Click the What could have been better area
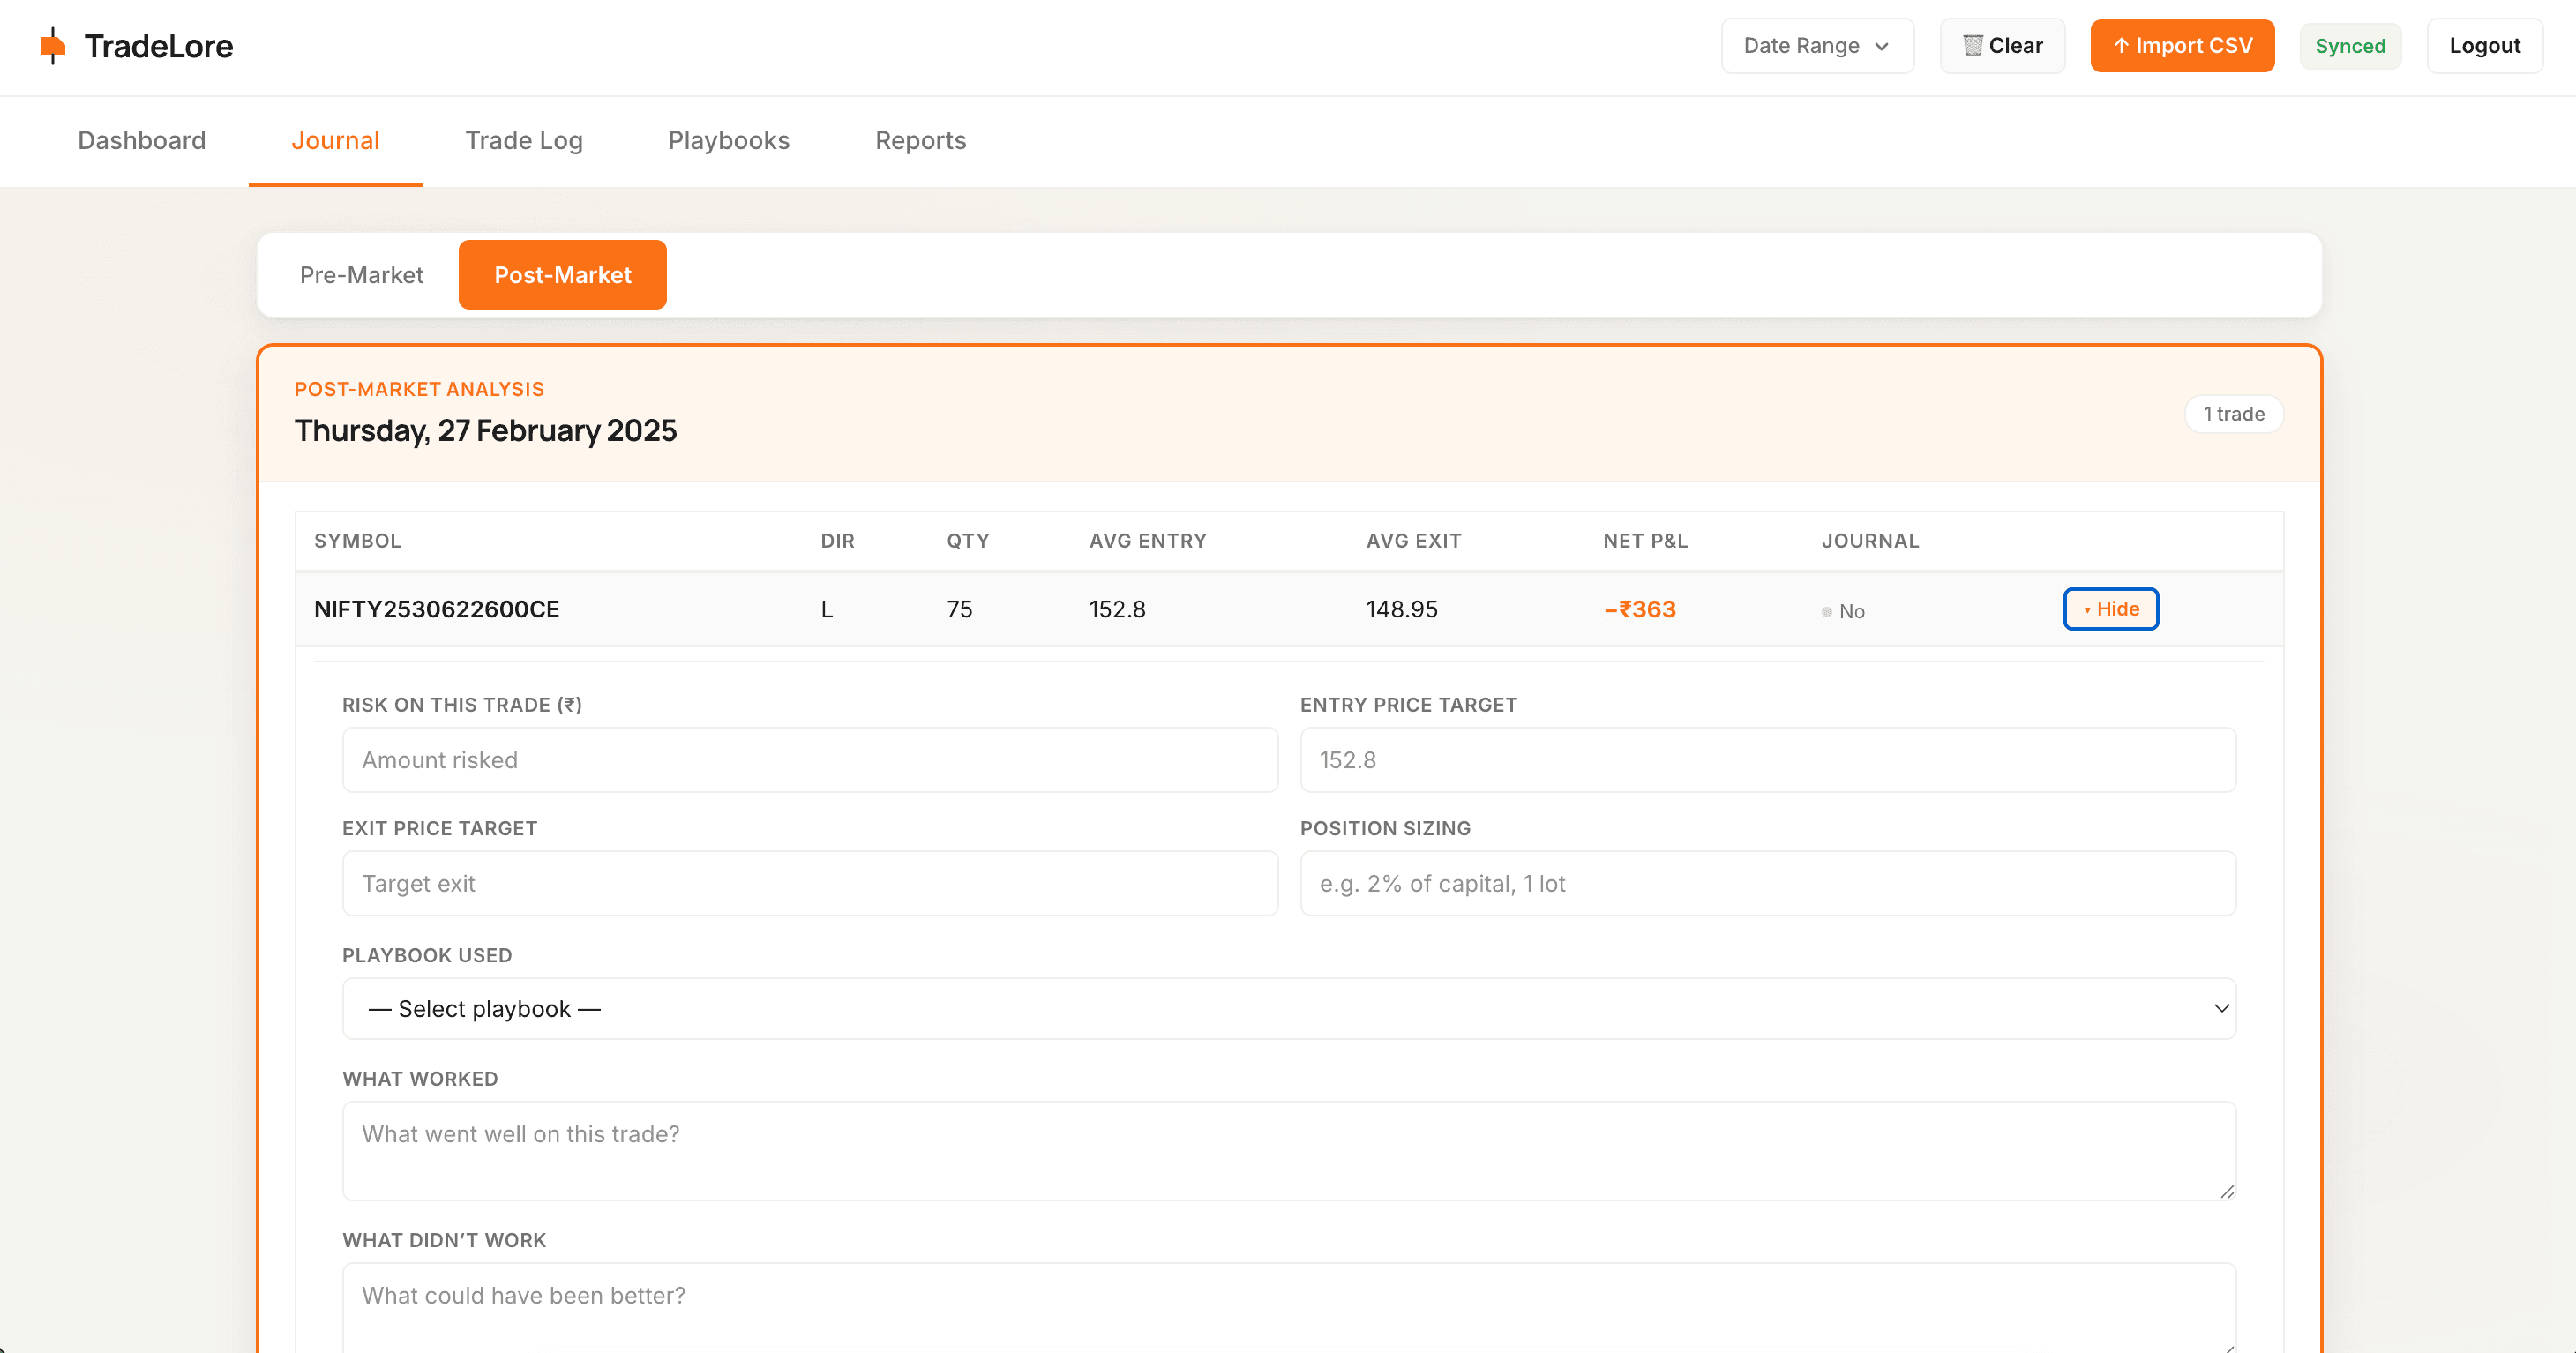Viewport: 2576px width, 1353px height. click(1289, 1308)
